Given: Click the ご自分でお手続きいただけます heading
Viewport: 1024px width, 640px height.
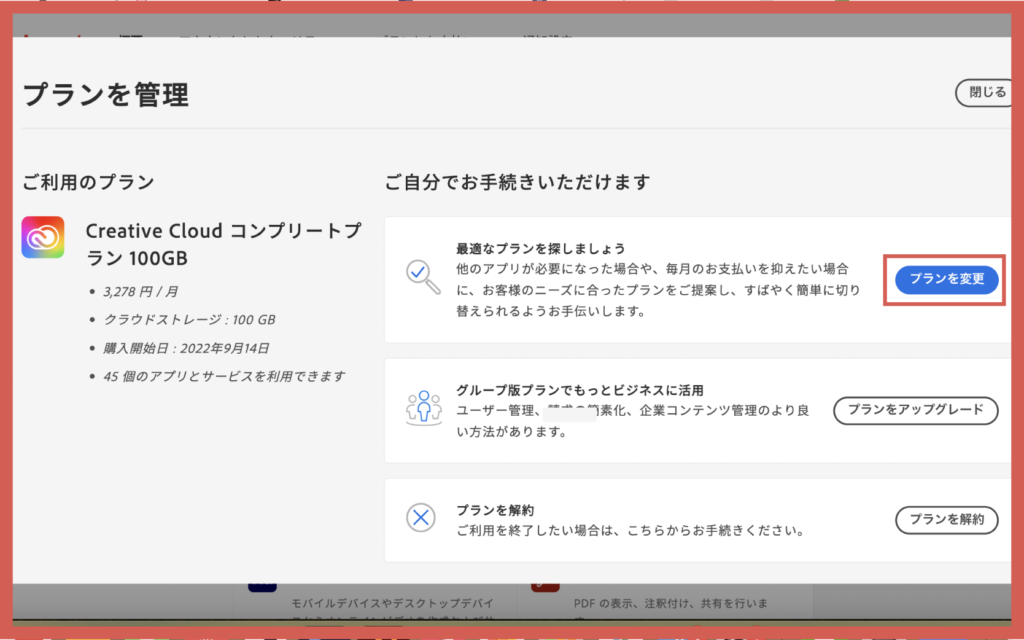Looking at the screenshot, I should [517, 182].
